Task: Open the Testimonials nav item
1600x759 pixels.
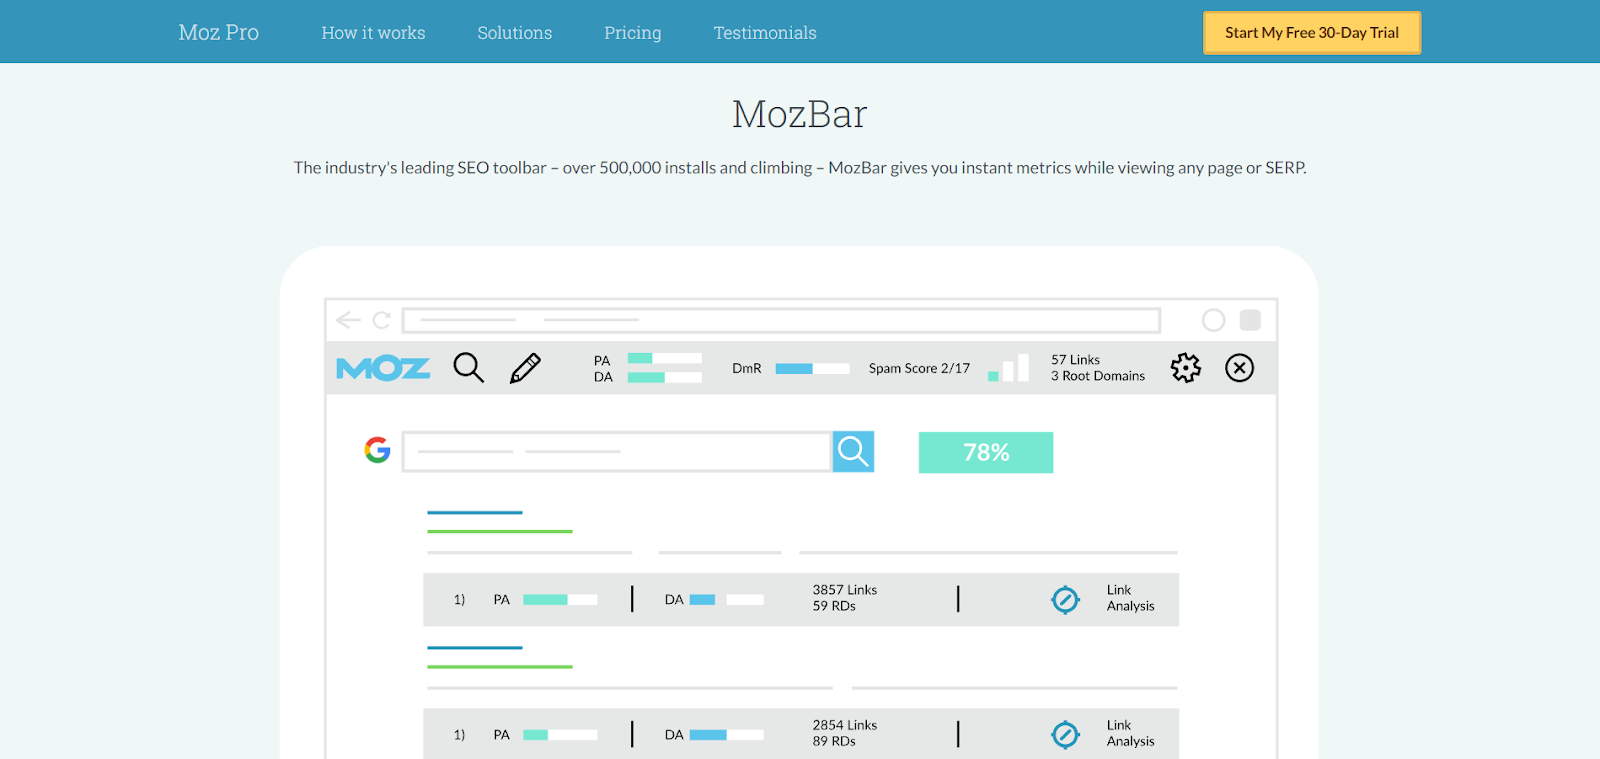Action: pyautogui.click(x=765, y=33)
